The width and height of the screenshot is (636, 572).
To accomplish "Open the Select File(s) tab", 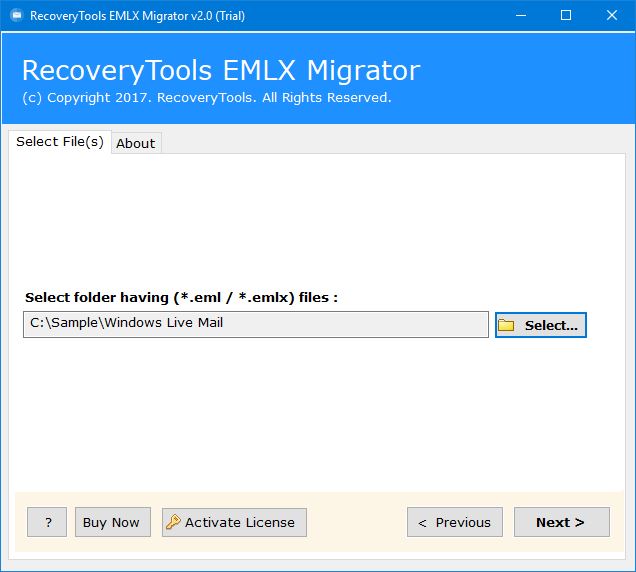I will (x=60, y=142).
